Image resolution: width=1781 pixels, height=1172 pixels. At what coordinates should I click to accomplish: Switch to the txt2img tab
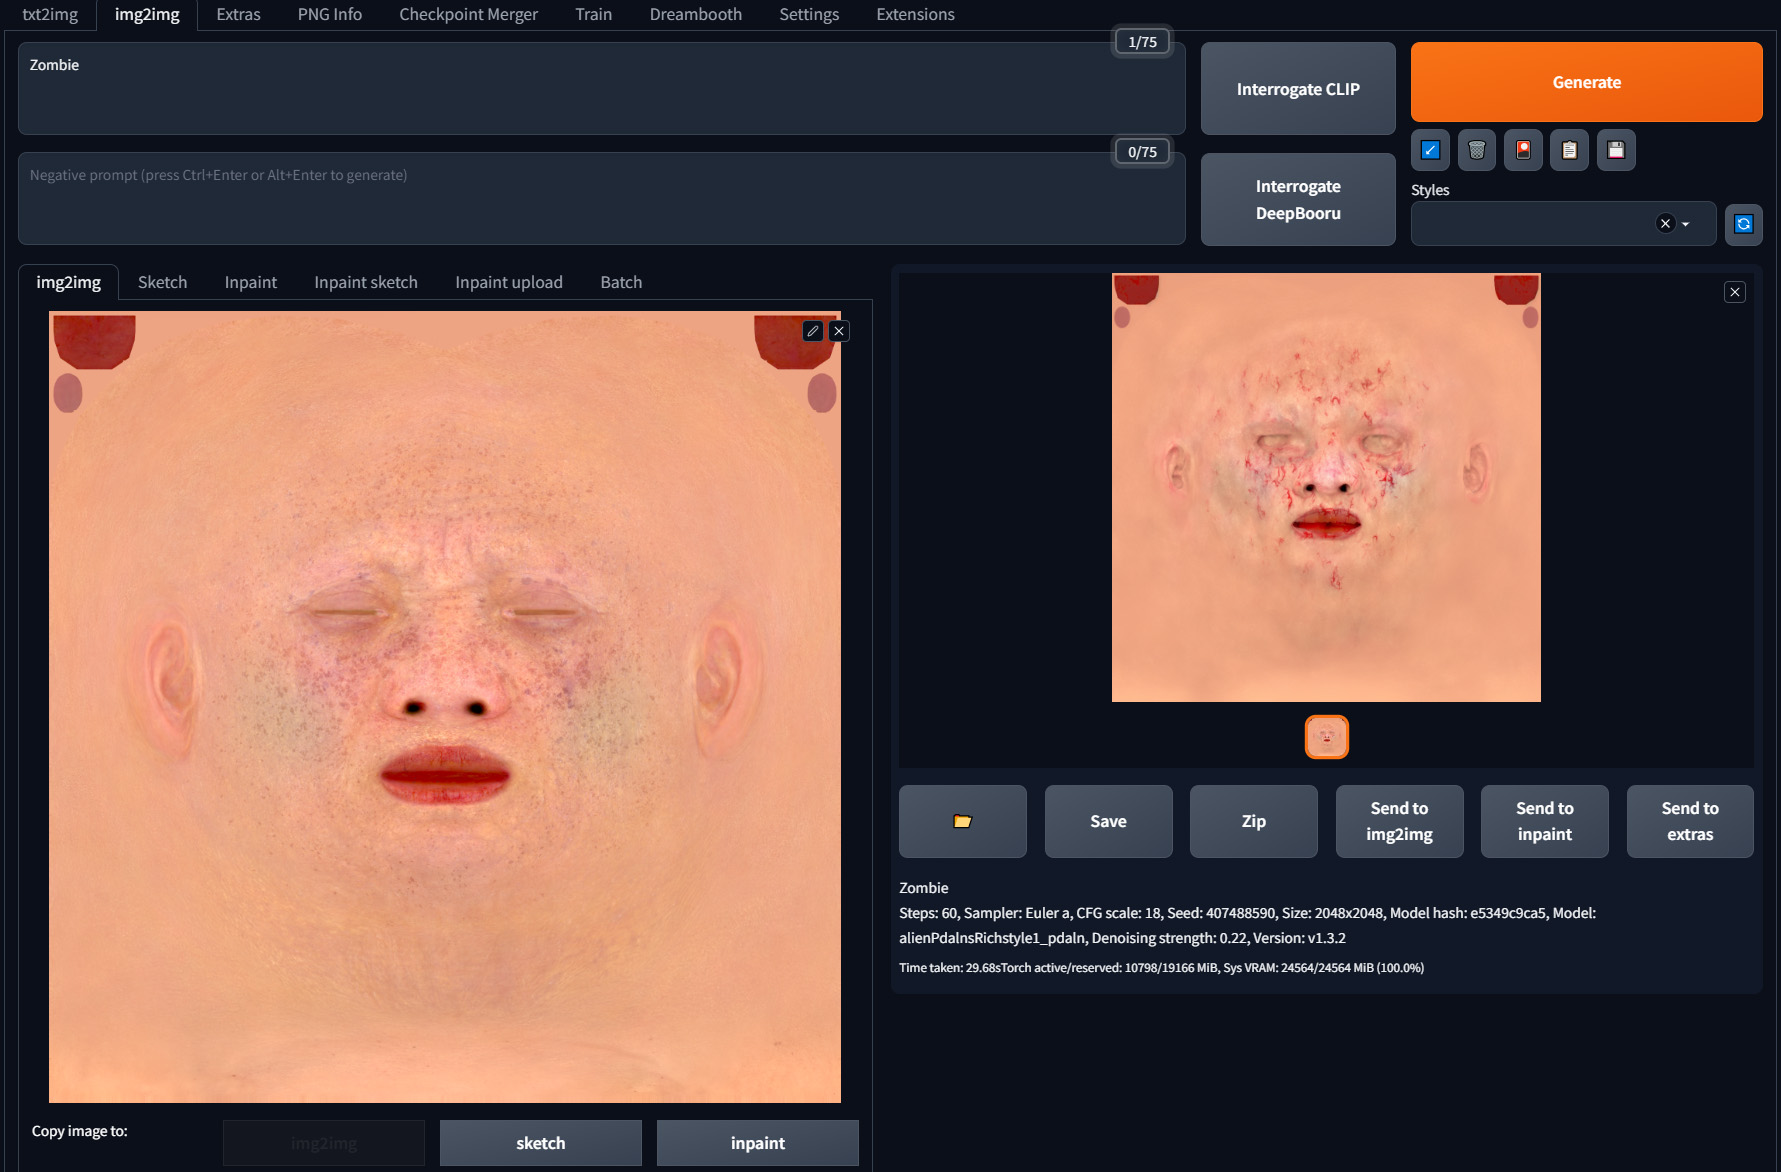(x=50, y=14)
